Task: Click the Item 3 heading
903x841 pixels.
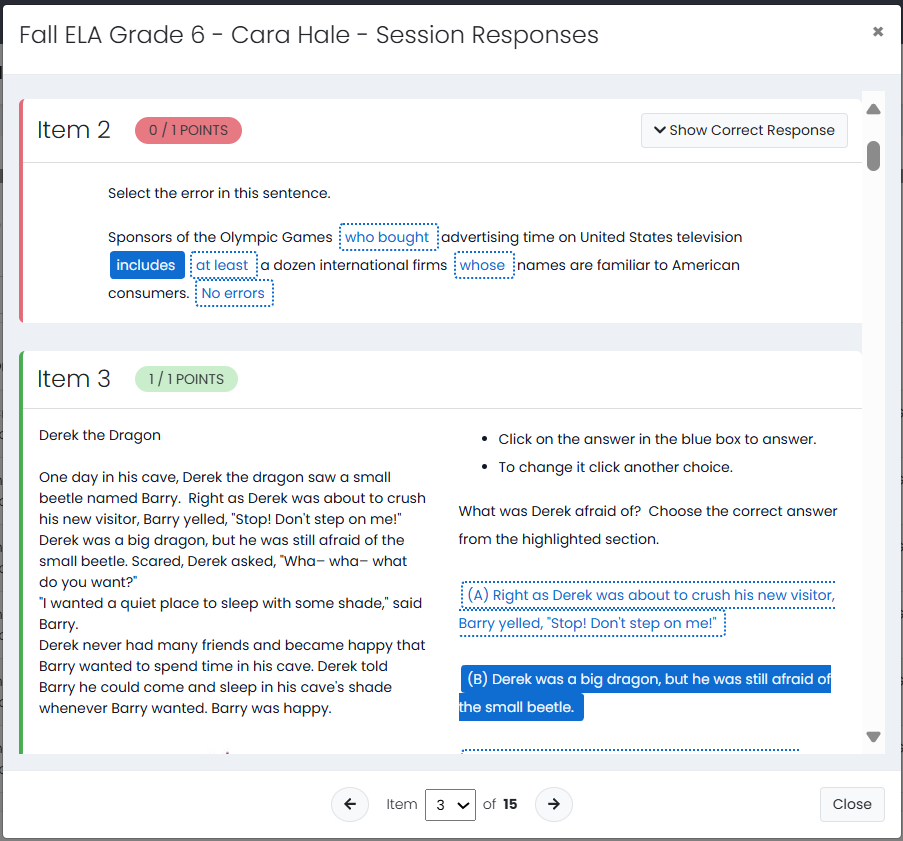Action: tap(74, 379)
